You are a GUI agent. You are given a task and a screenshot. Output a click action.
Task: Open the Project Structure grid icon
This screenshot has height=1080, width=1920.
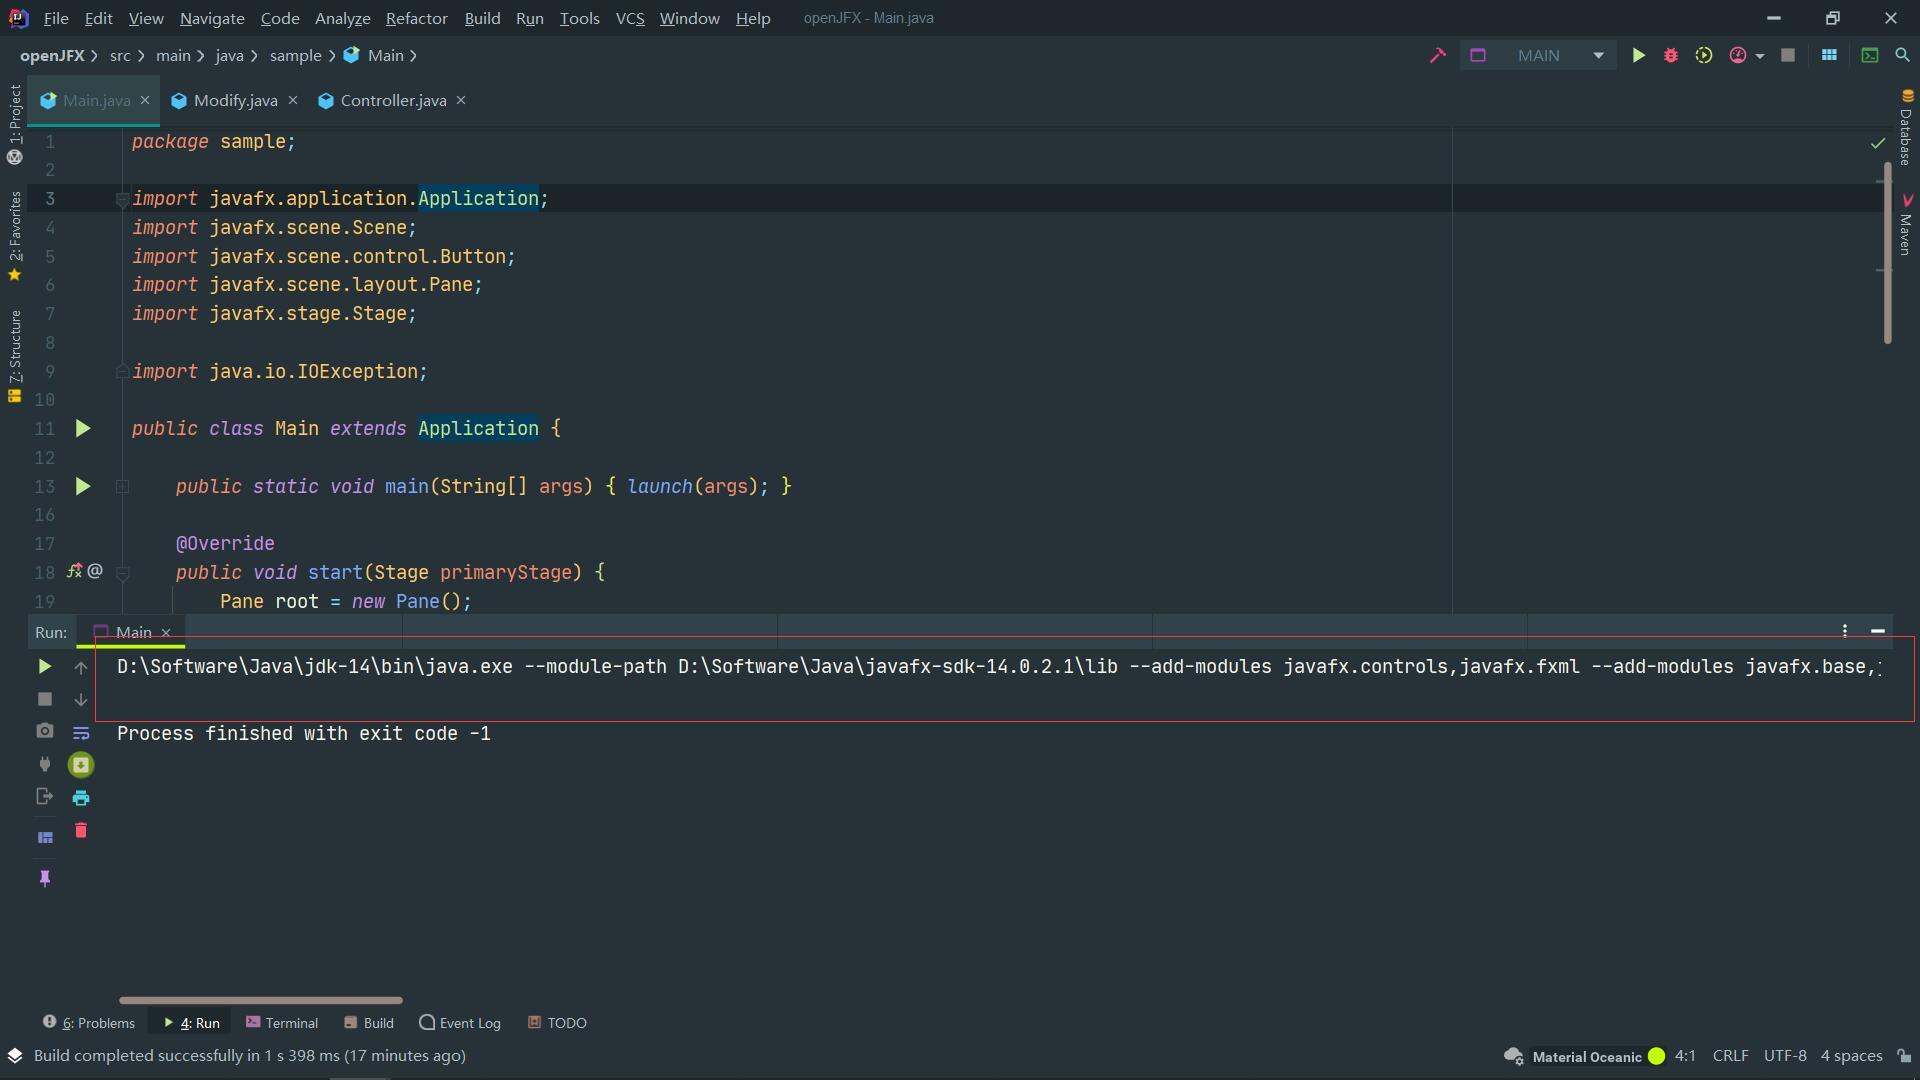pyautogui.click(x=1829, y=56)
